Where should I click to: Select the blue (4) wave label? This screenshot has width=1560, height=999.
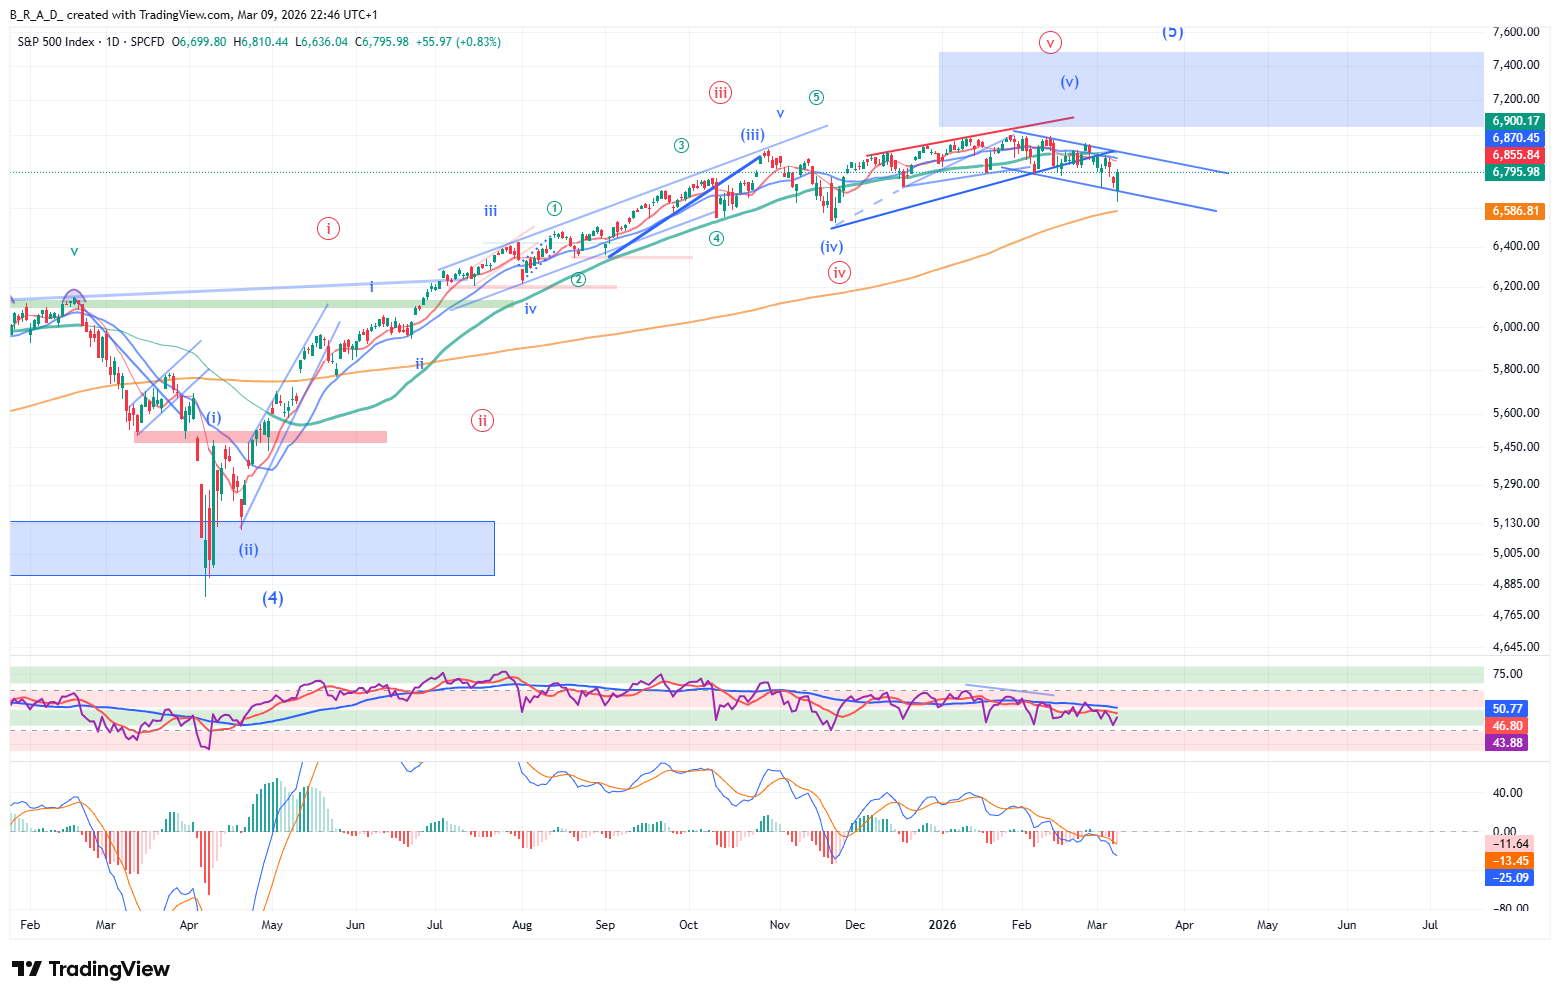coord(273,598)
